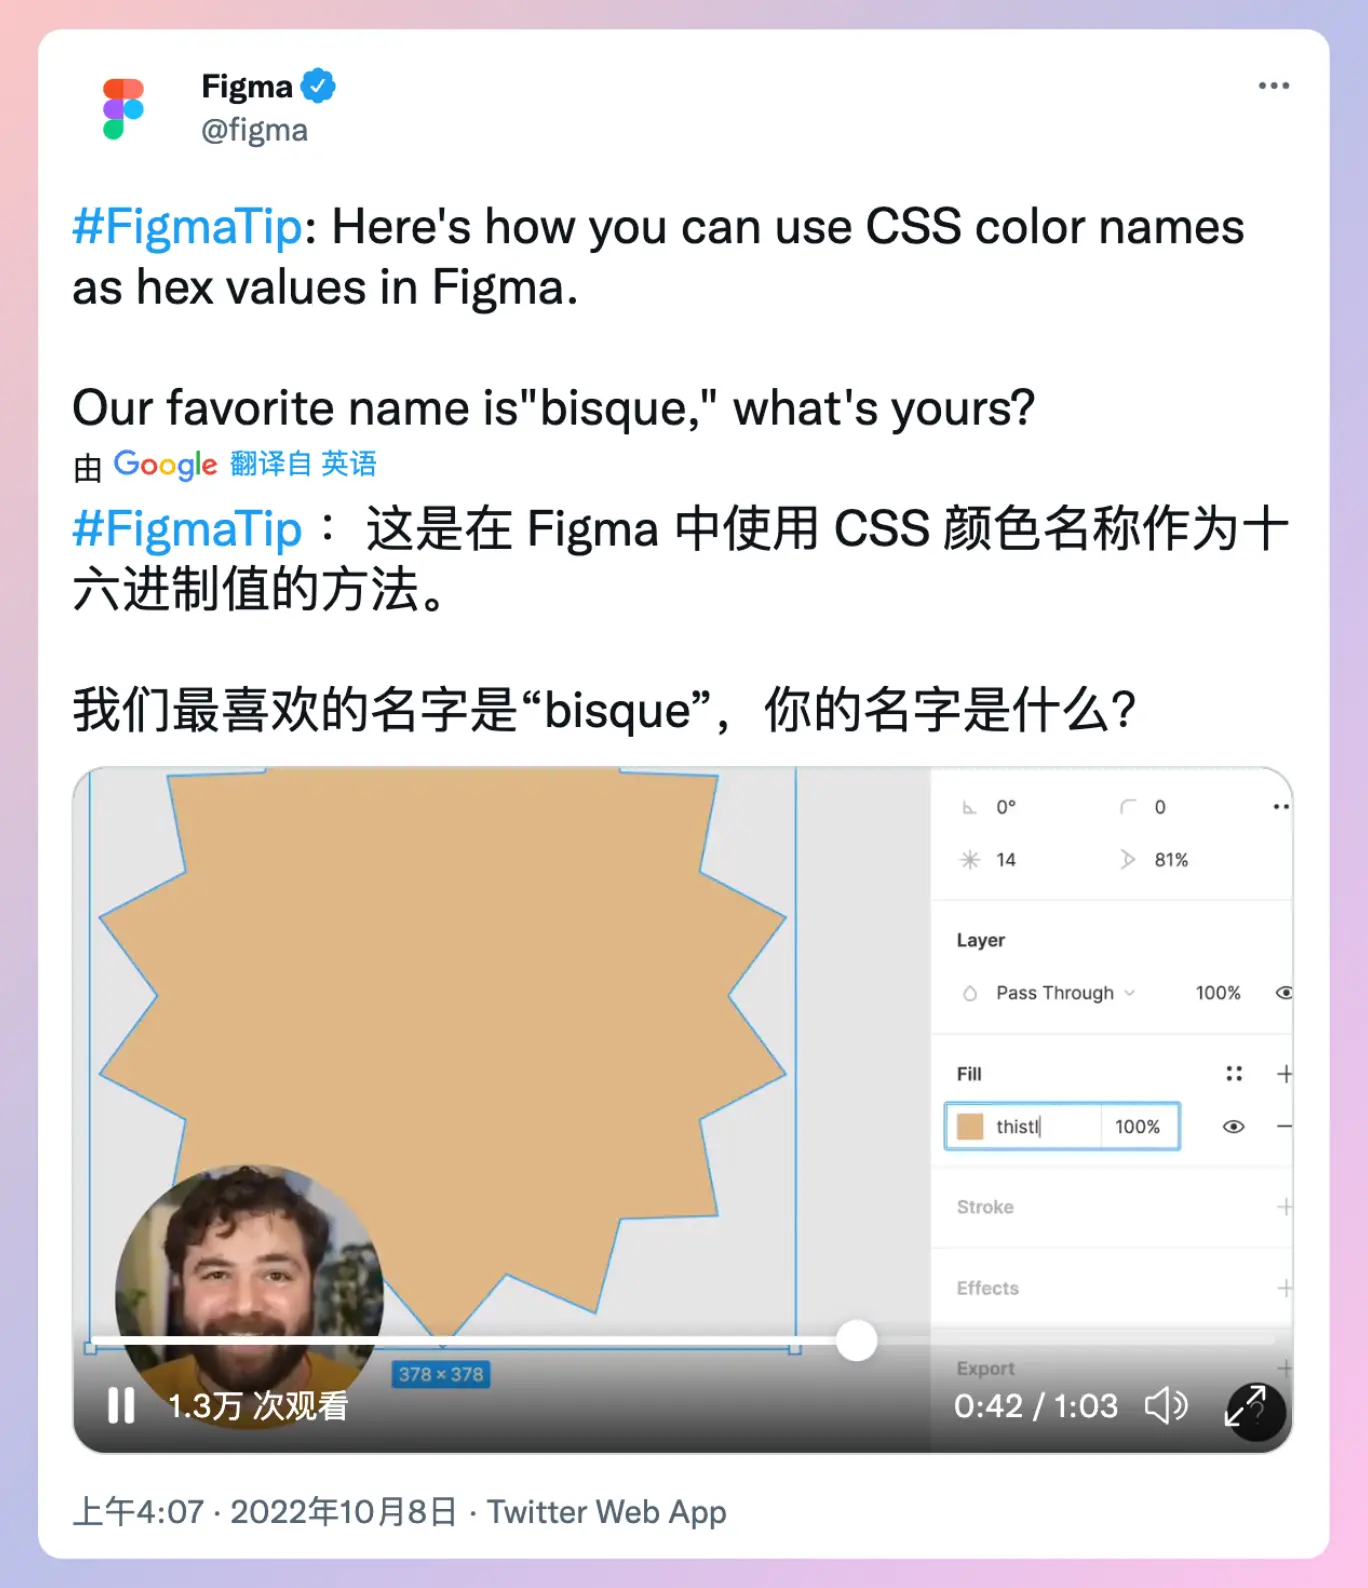Enter fullscreen video mode
This screenshot has width=1368, height=1588.
pos(1249,1407)
